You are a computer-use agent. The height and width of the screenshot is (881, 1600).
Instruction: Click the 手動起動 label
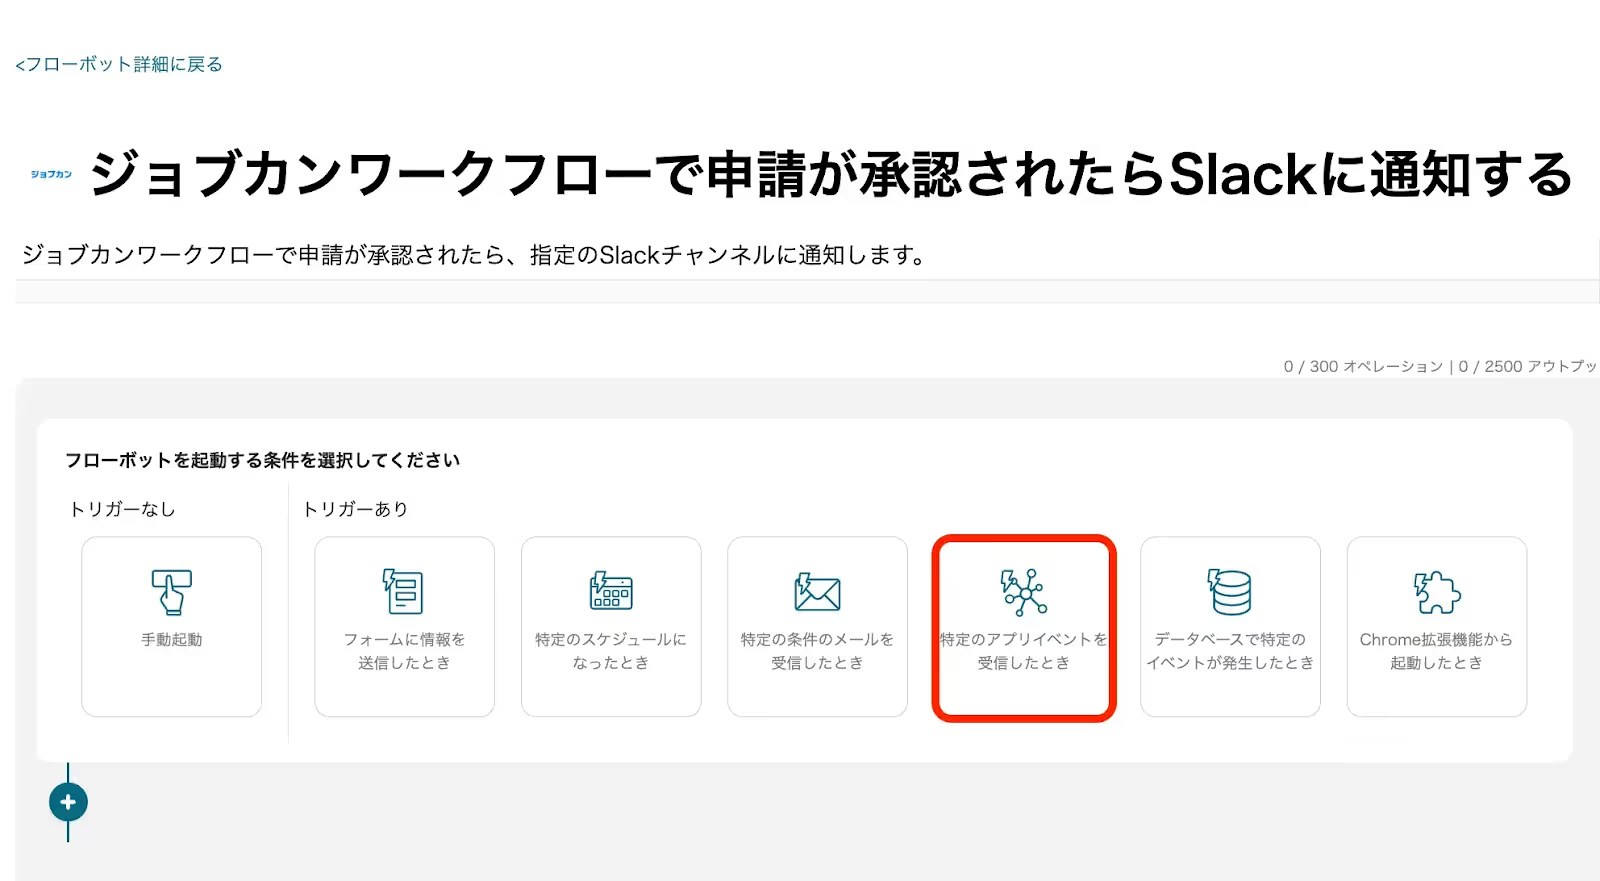coord(171,640)
